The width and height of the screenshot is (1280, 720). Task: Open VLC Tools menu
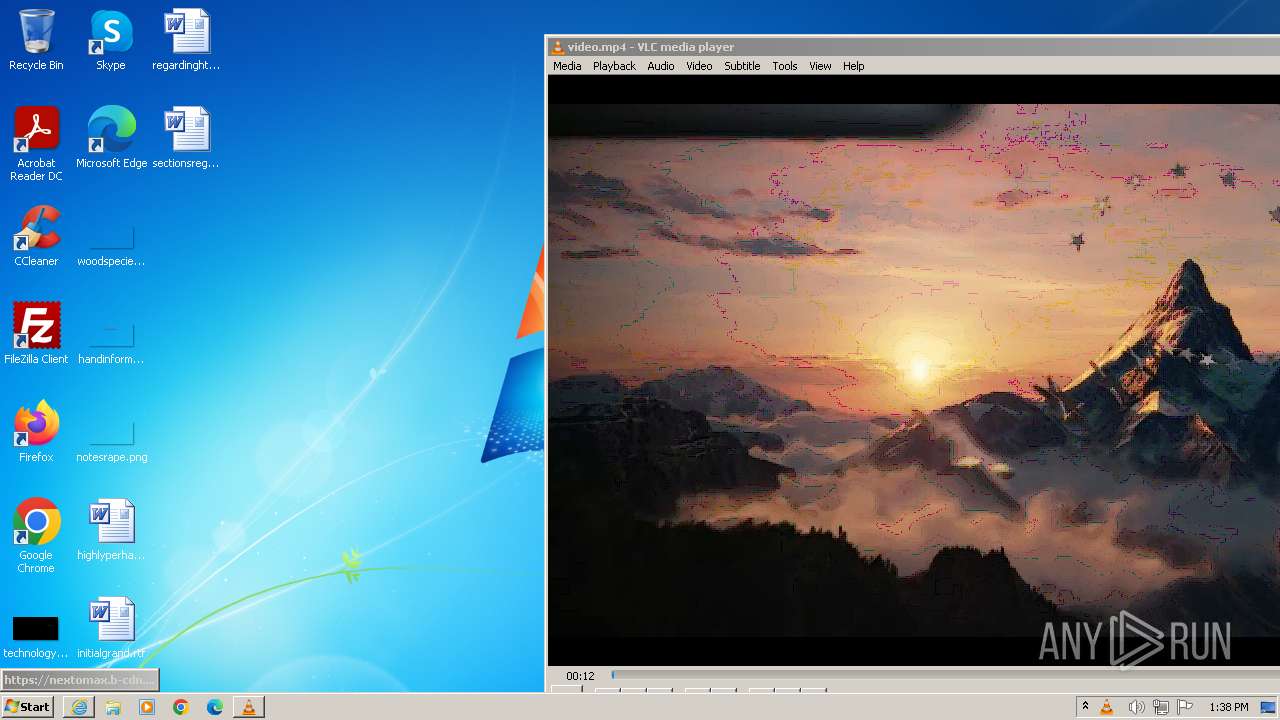(785, 66)
